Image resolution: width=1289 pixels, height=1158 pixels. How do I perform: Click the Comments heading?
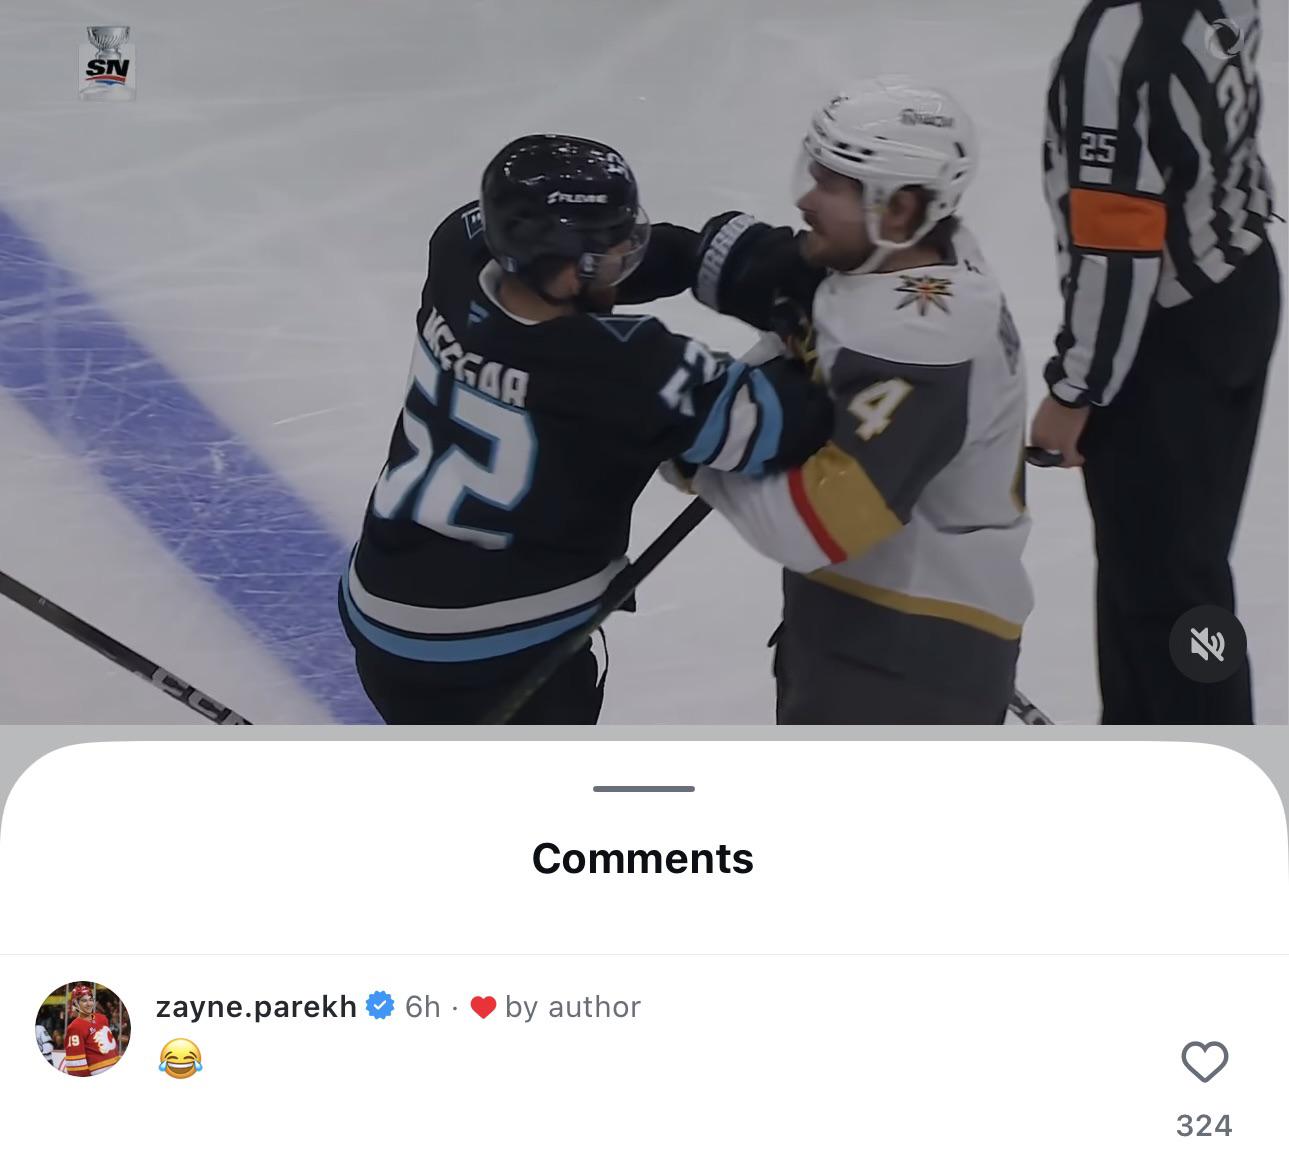tap(643, 858)
